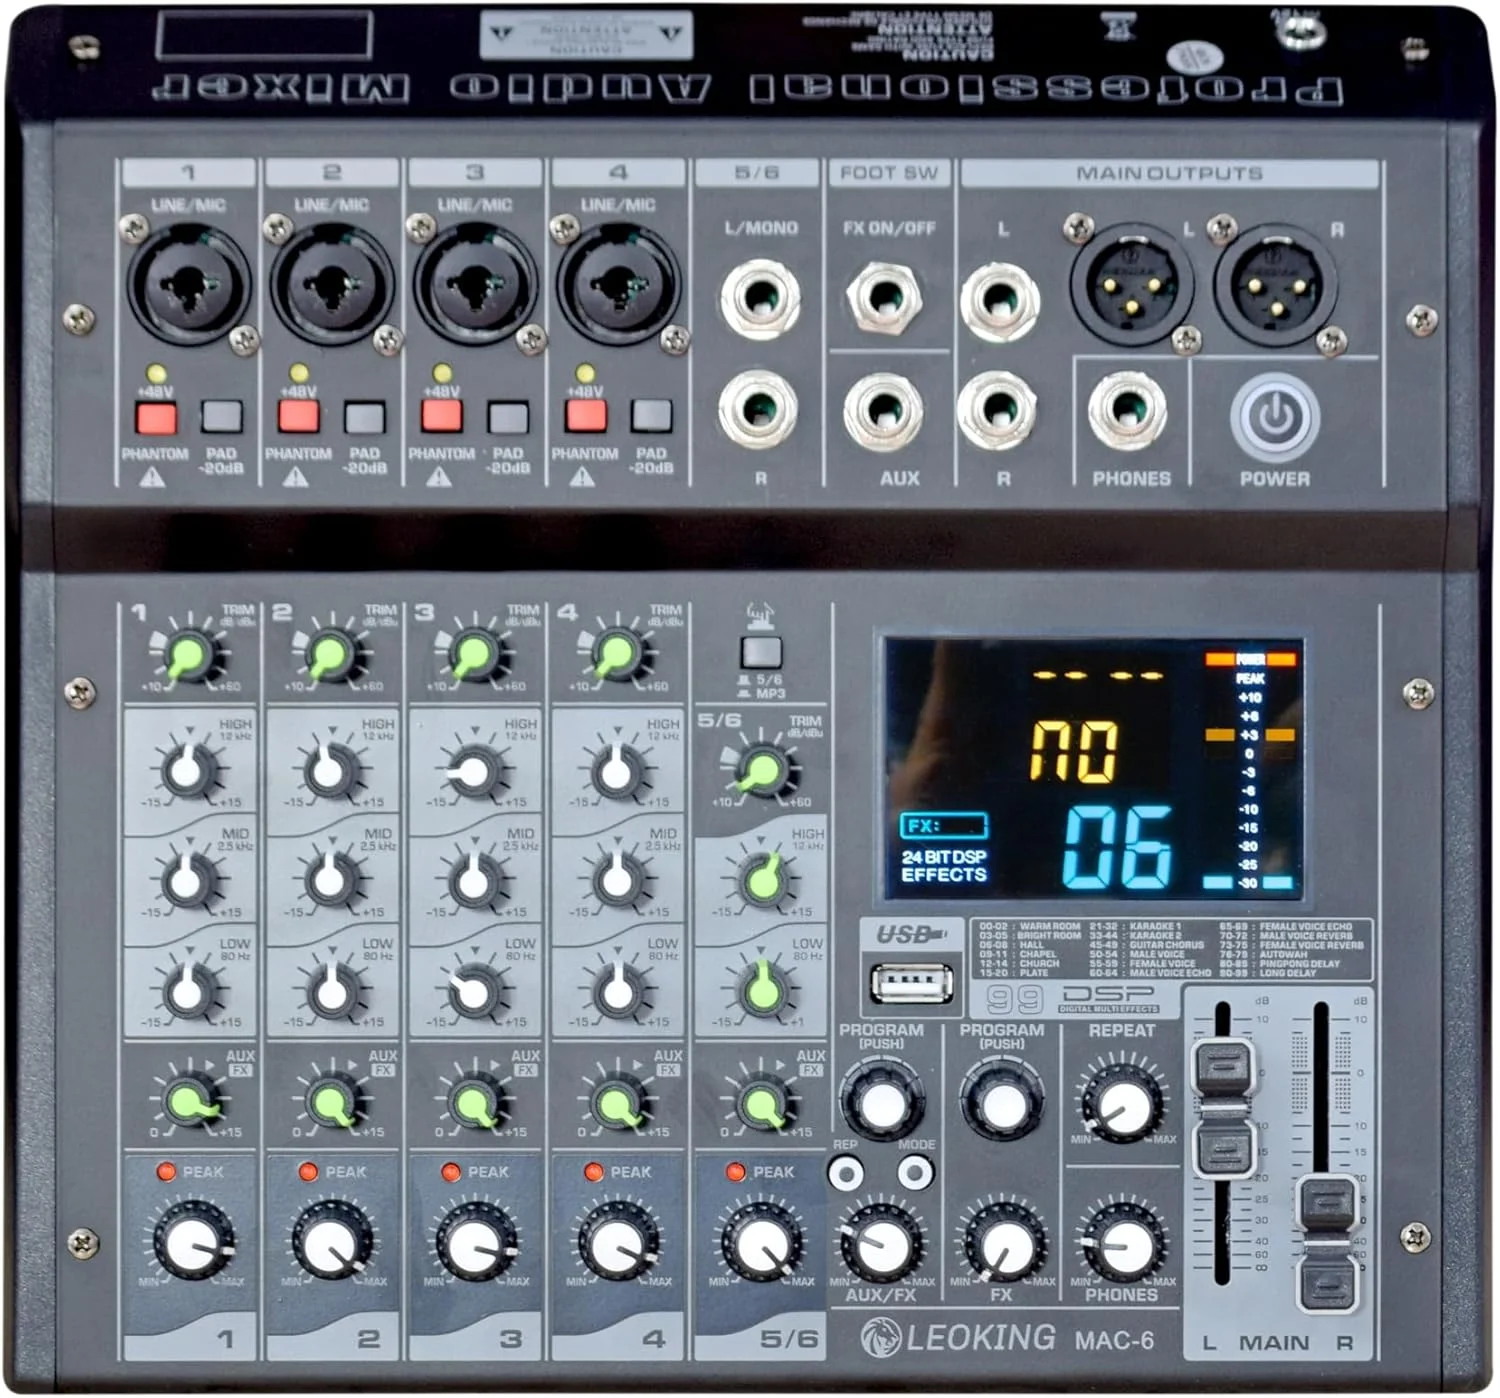Click channel 3 green TRIM knob

[x=473, y=657]
